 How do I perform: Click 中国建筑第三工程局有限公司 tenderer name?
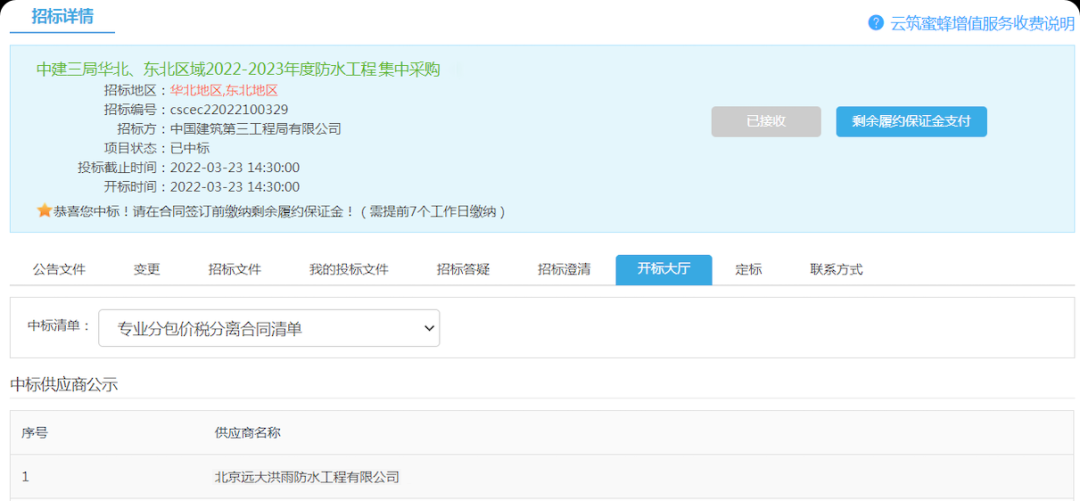click(x=256, y=129)
